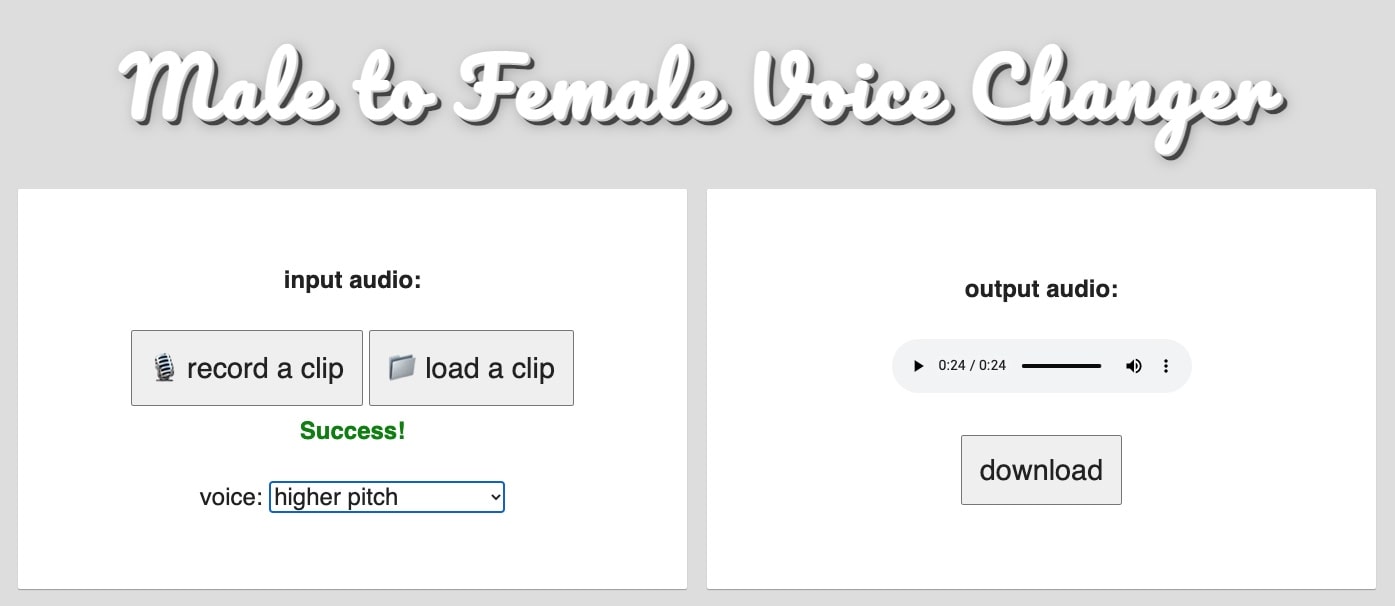Click the 0:24 / 0:24 time display
Screen dimensions: 1395x606
972,366
